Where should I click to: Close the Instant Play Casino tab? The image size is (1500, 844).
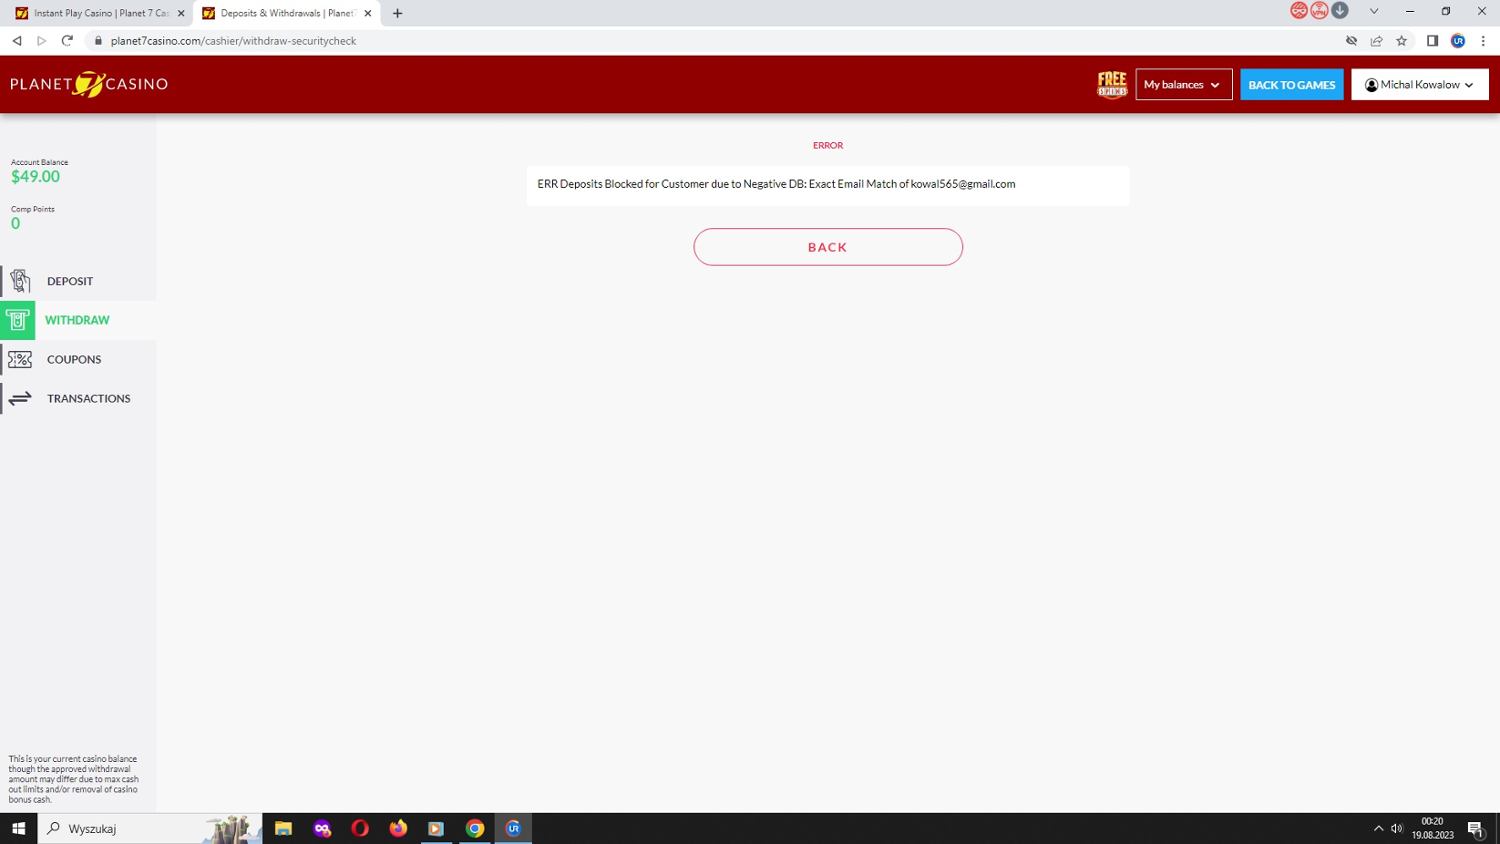point(181,13)
